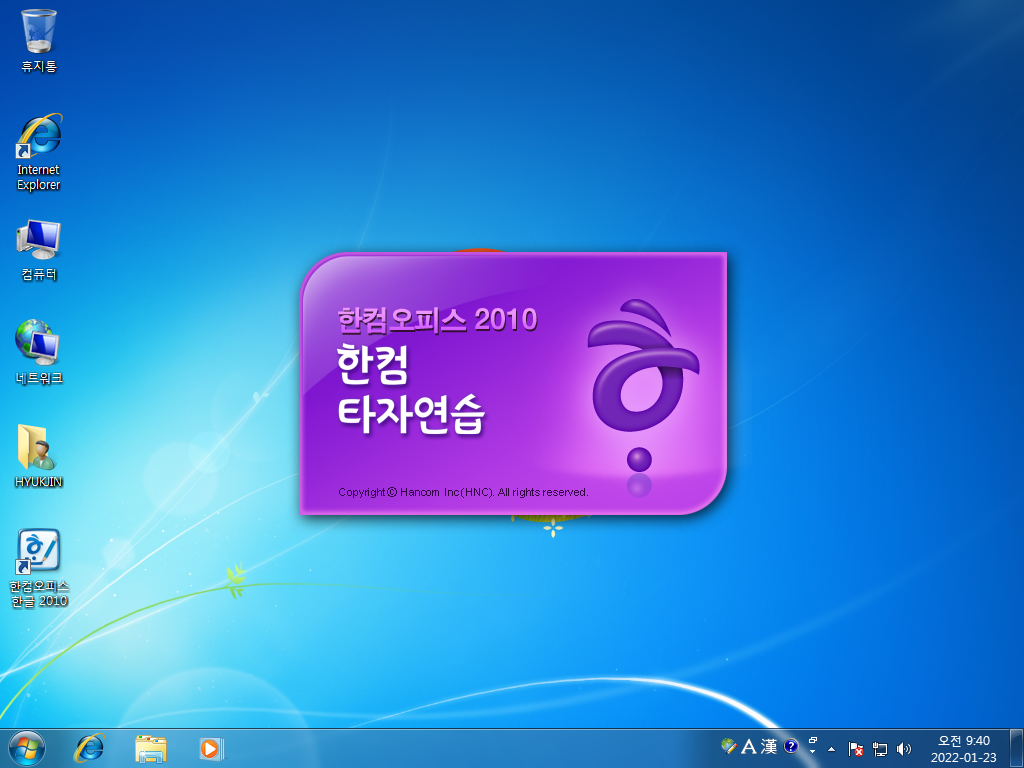Open the network status tray icon
1024x768 pixels.
(x=880, y=749)
